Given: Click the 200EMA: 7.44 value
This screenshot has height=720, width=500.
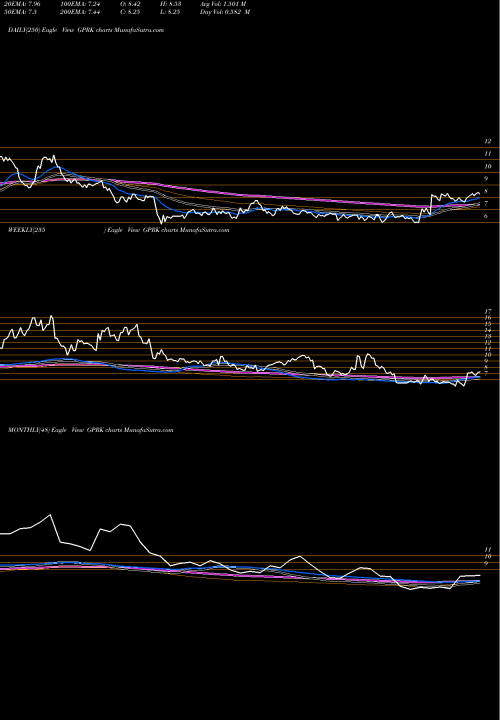Looking at the screenshot, I should coord(80,12).
